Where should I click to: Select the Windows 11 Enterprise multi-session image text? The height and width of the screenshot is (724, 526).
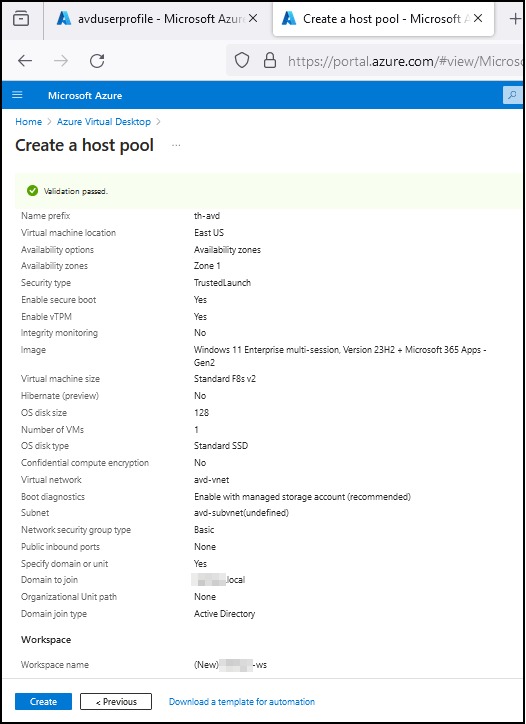[x=340, y=356]
